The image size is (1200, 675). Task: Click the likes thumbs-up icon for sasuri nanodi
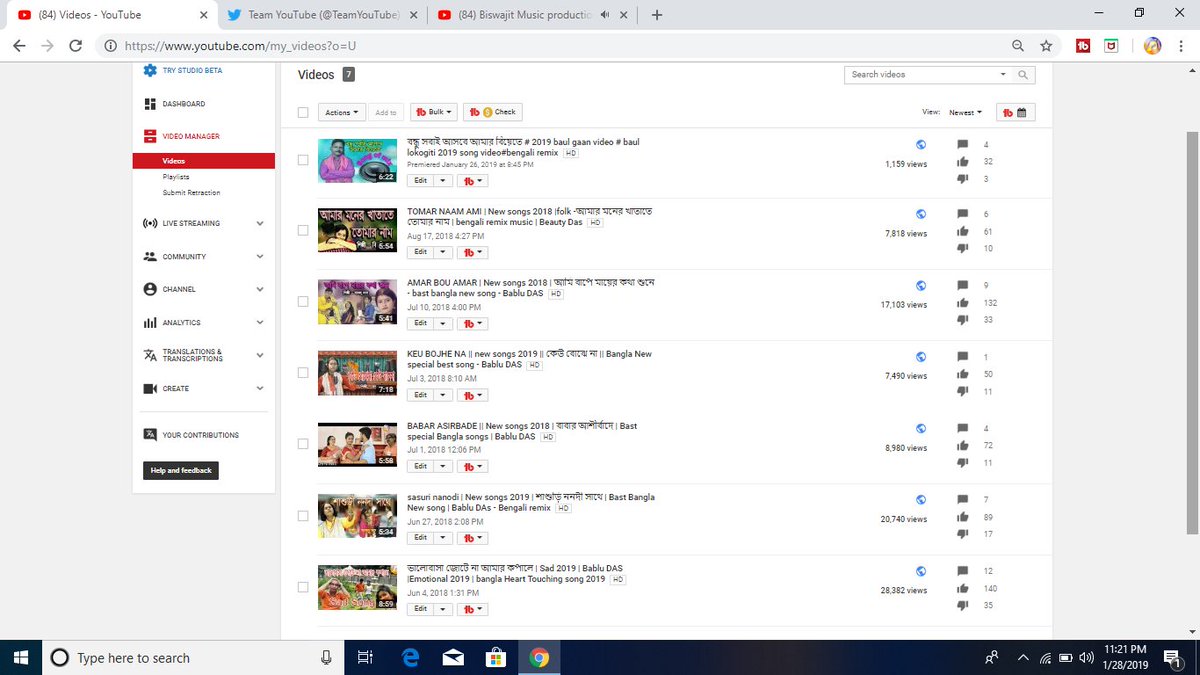(962, 516)
